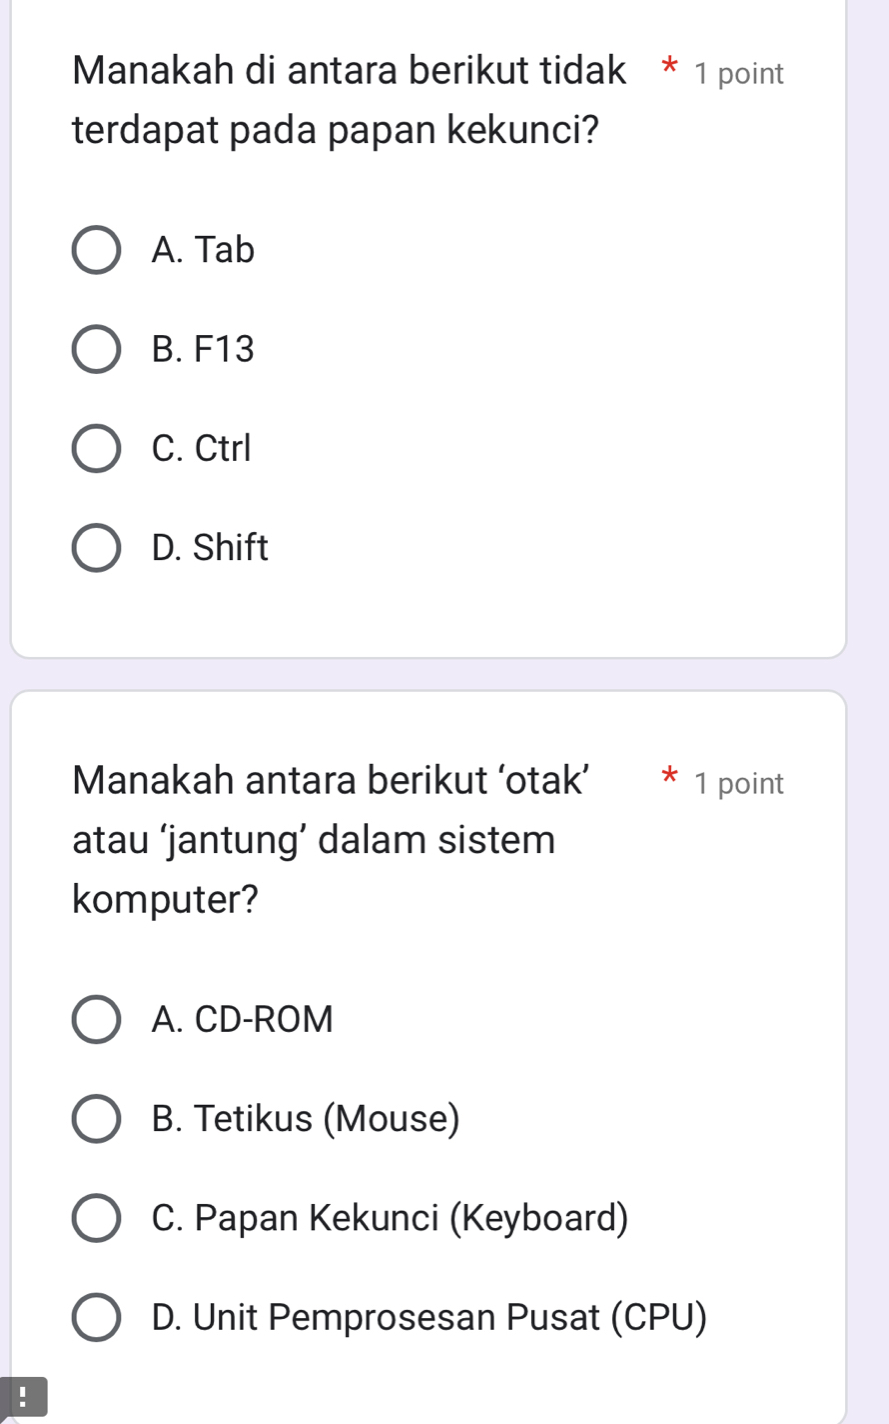The width and height of the screenshot is (889, 1424).
Task: Click the report problem exclamation icon
Action: [23, 1396]
